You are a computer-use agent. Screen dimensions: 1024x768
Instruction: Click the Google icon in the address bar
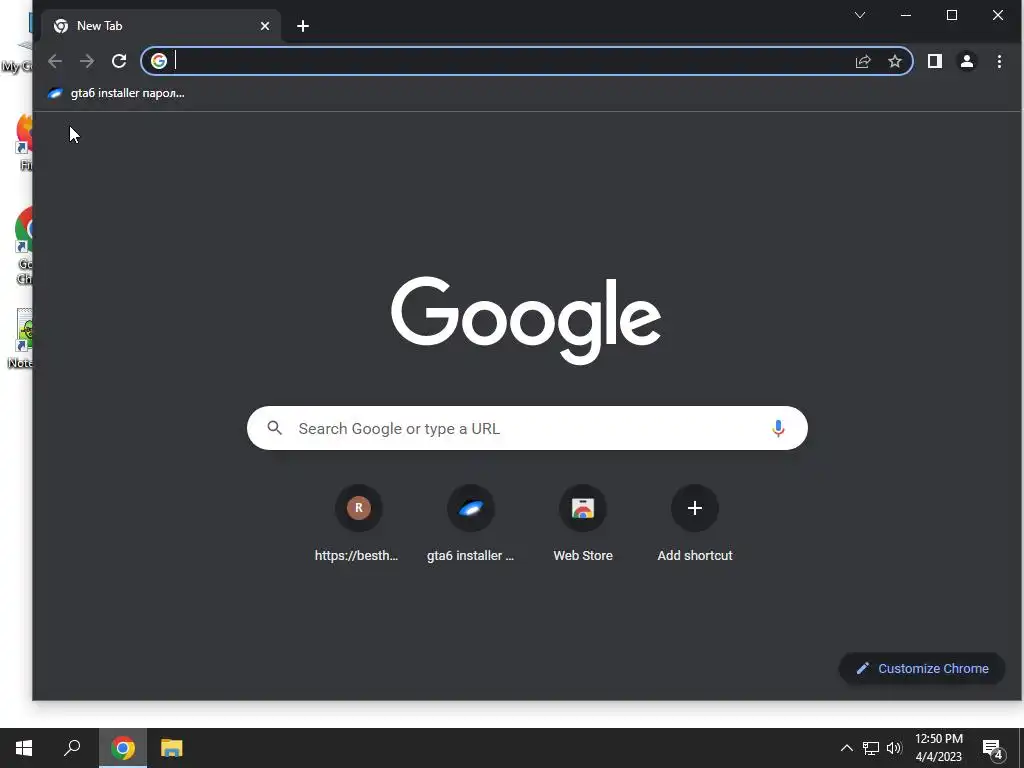pyautogui.click(x=159, y=61)
